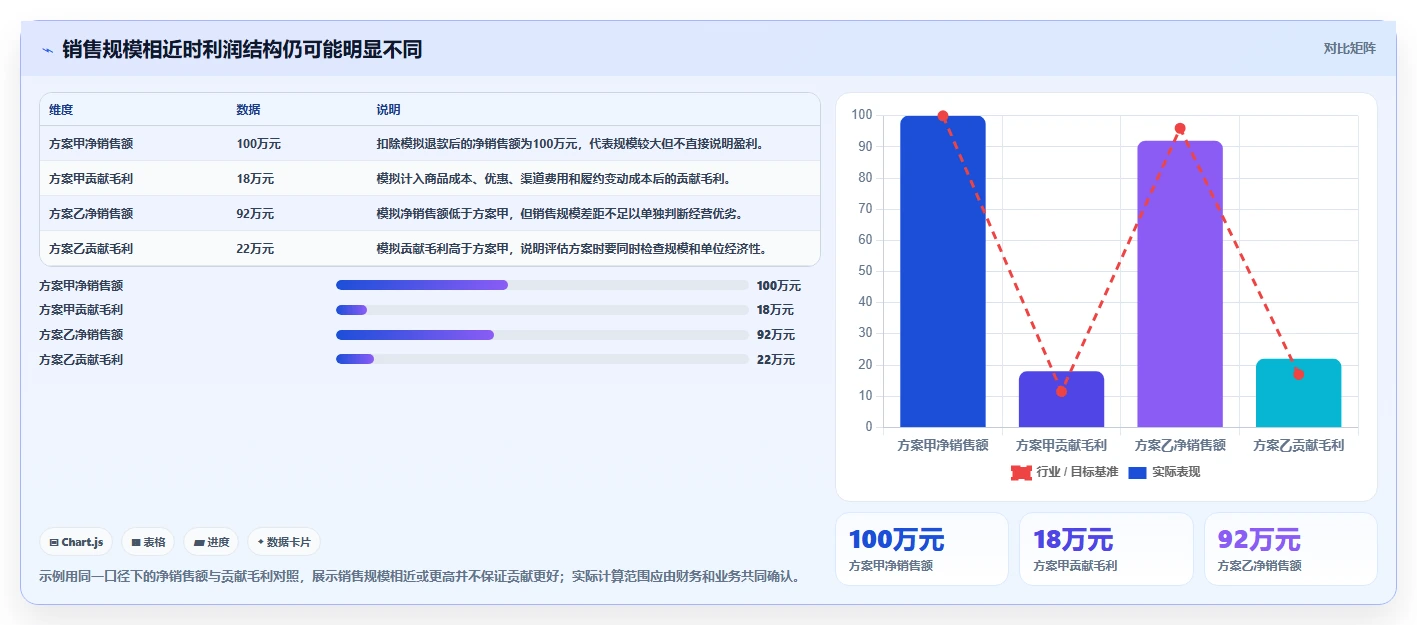The width and height of the screenshot is (1417, 625).
Task: Click the red benchmark point above 方案乙净销售额 bar
Action: (x=1180, y=128)
